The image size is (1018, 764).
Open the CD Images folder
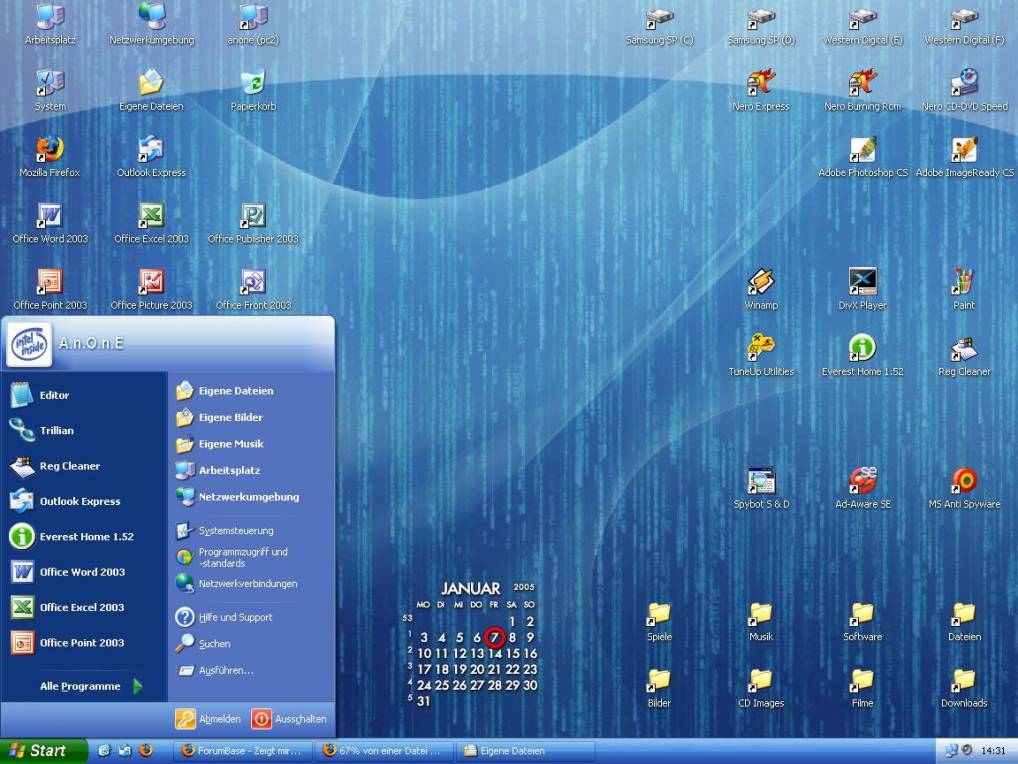(761, 688)
